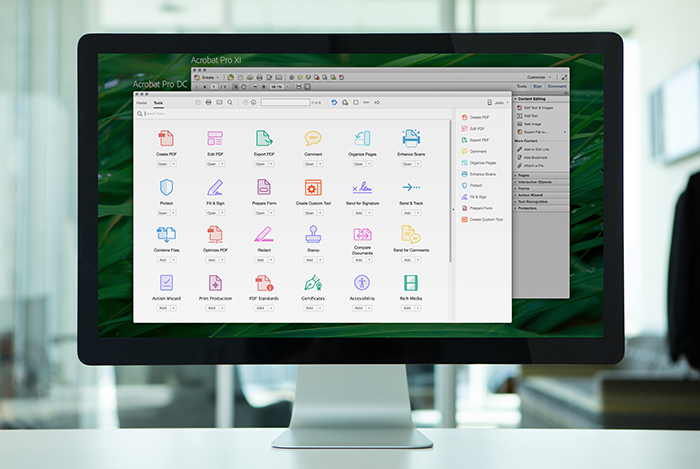
Task: Click the Redact tool icon
Action: pyautogui.click(x=263, y=234)
